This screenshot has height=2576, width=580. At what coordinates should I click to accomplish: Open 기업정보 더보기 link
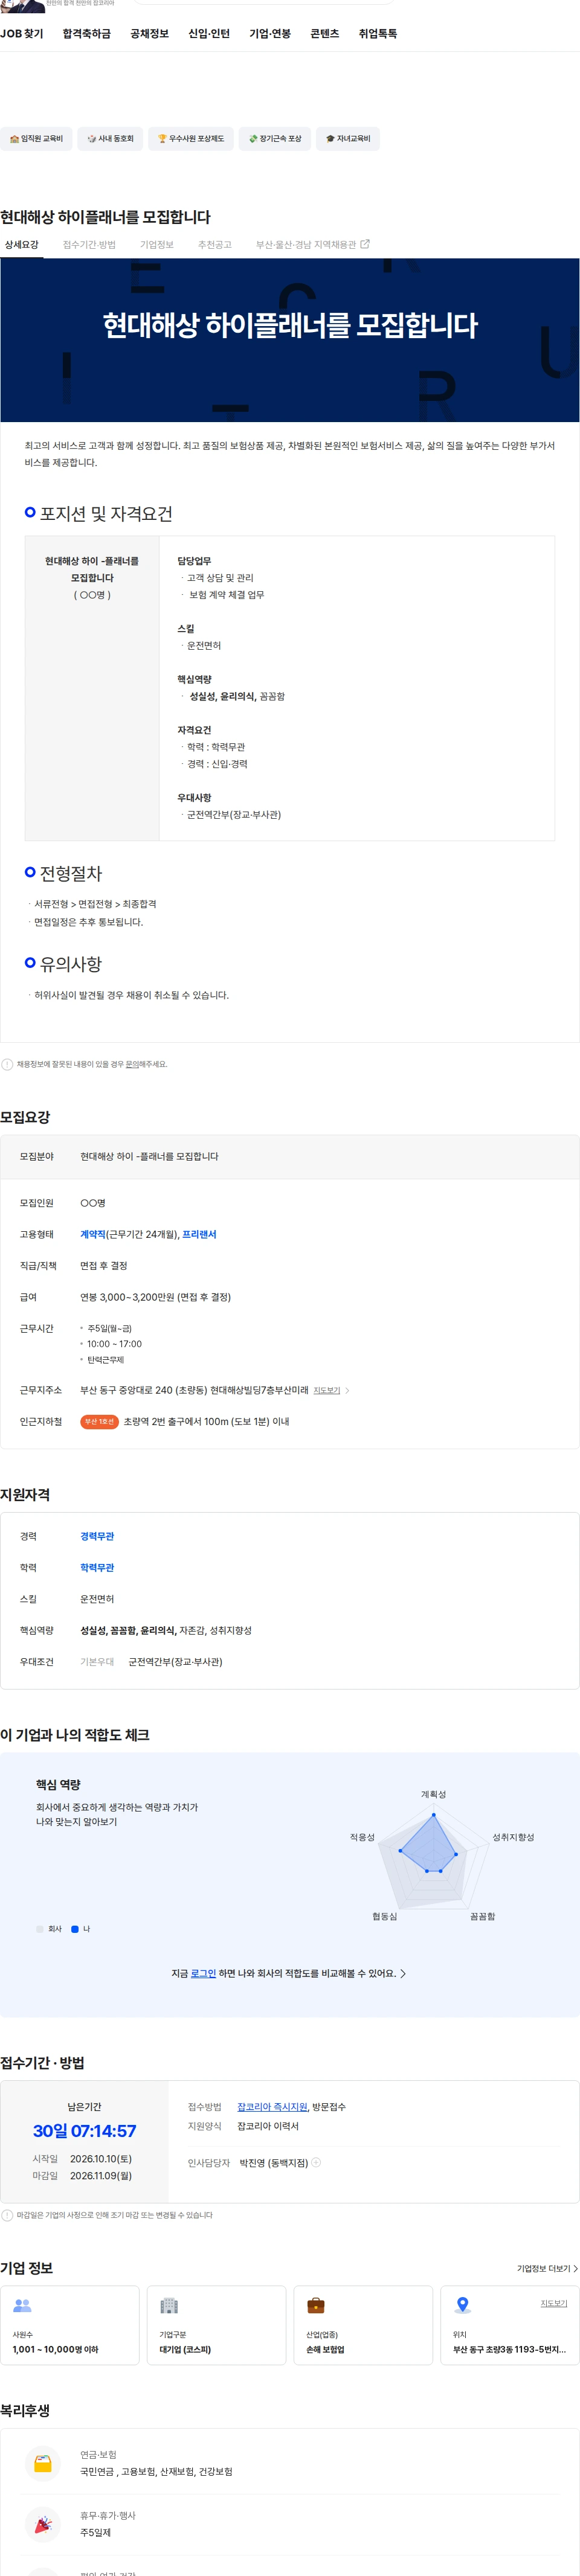tap(547, 2268)
